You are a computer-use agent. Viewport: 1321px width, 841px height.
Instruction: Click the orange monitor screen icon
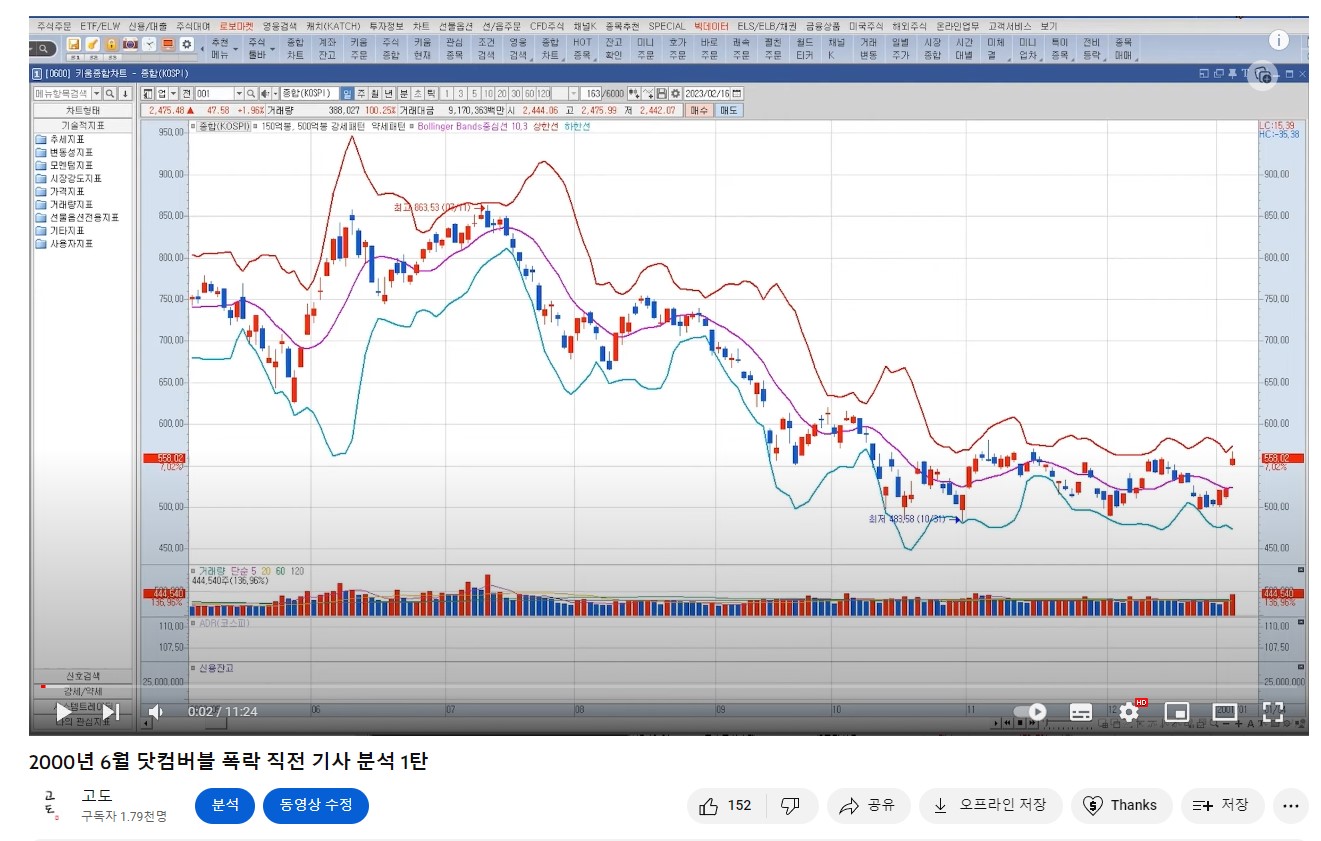coord(167,44)
